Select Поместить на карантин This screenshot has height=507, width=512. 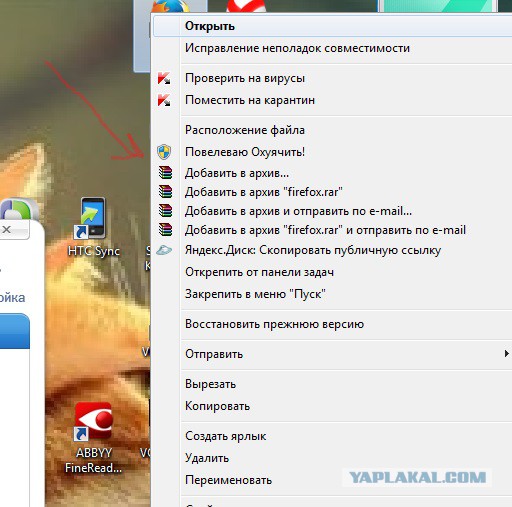click(333, 100)
